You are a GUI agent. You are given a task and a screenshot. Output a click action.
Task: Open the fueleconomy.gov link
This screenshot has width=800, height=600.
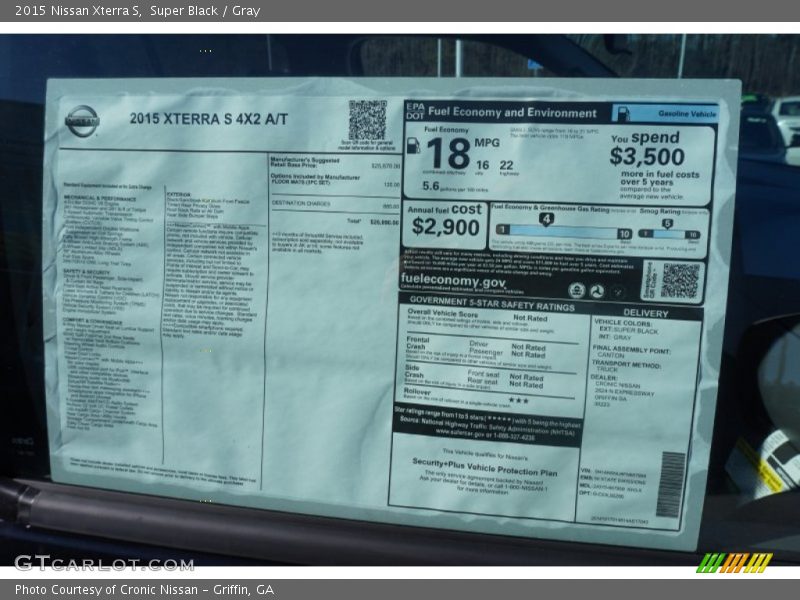pos(453,280)
